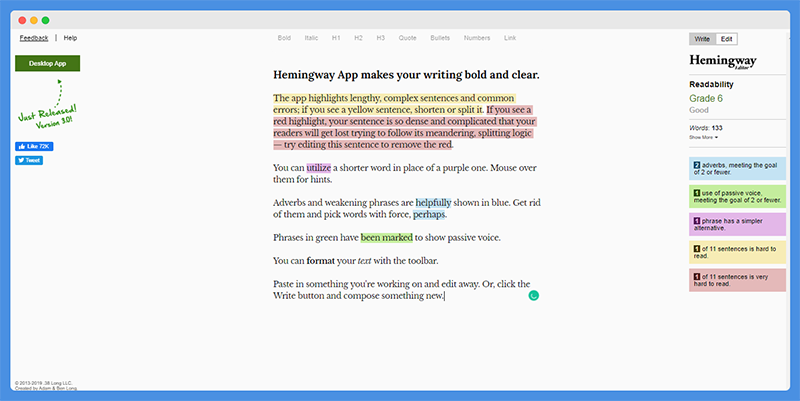
Task: Place cursor after 'compose something new.'
Action: 445,296
